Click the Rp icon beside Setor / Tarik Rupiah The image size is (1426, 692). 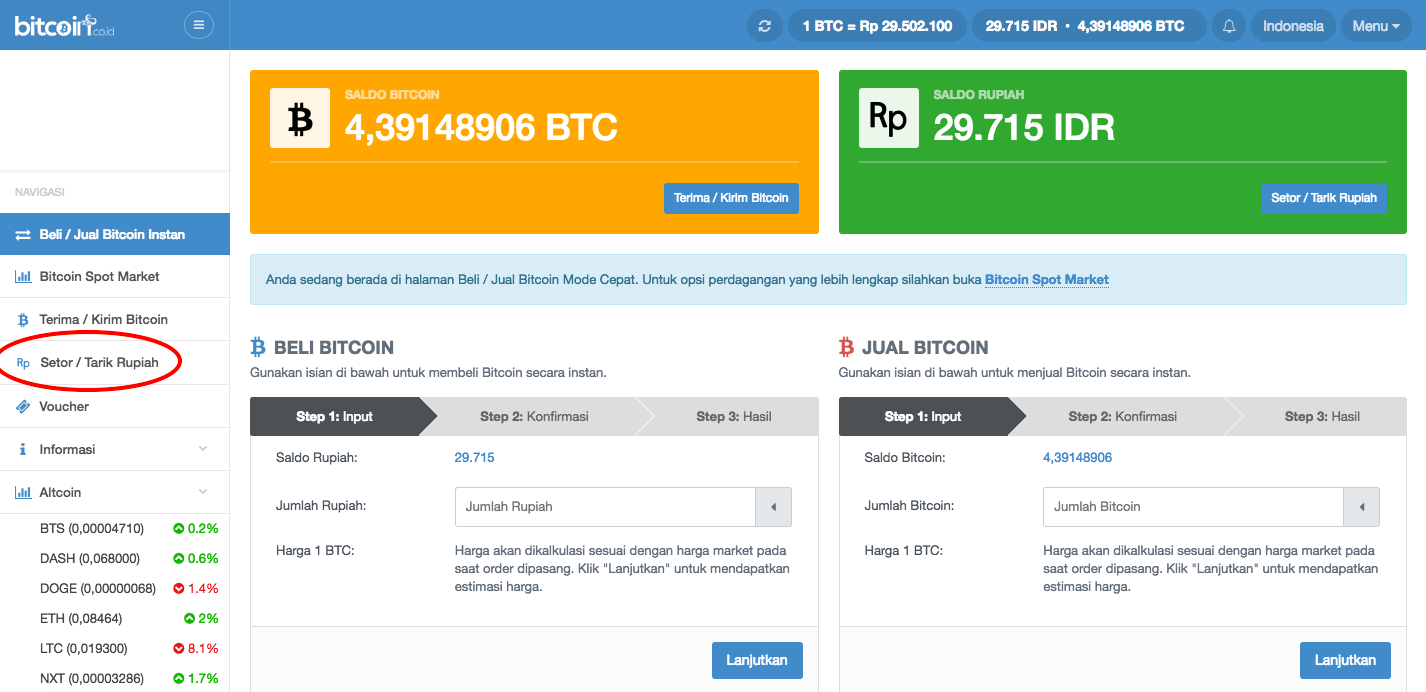click(x=23, y=363)
